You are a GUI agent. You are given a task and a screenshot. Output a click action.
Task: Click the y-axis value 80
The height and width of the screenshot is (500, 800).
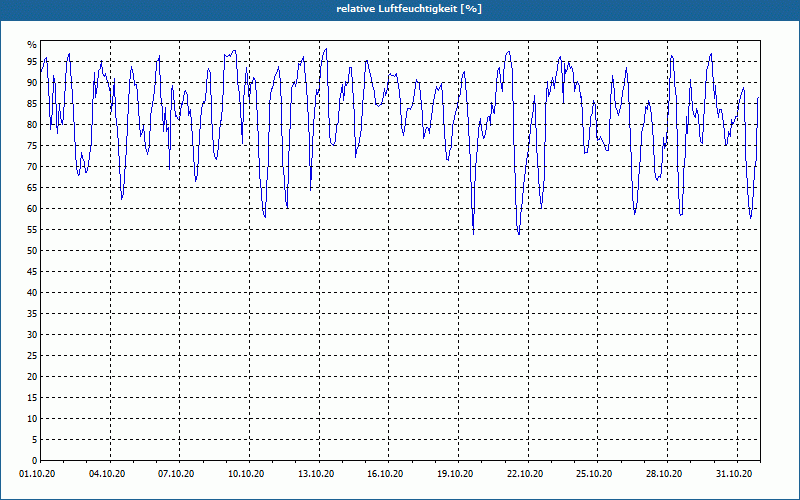pyautogui.click(x=32, y=124)
